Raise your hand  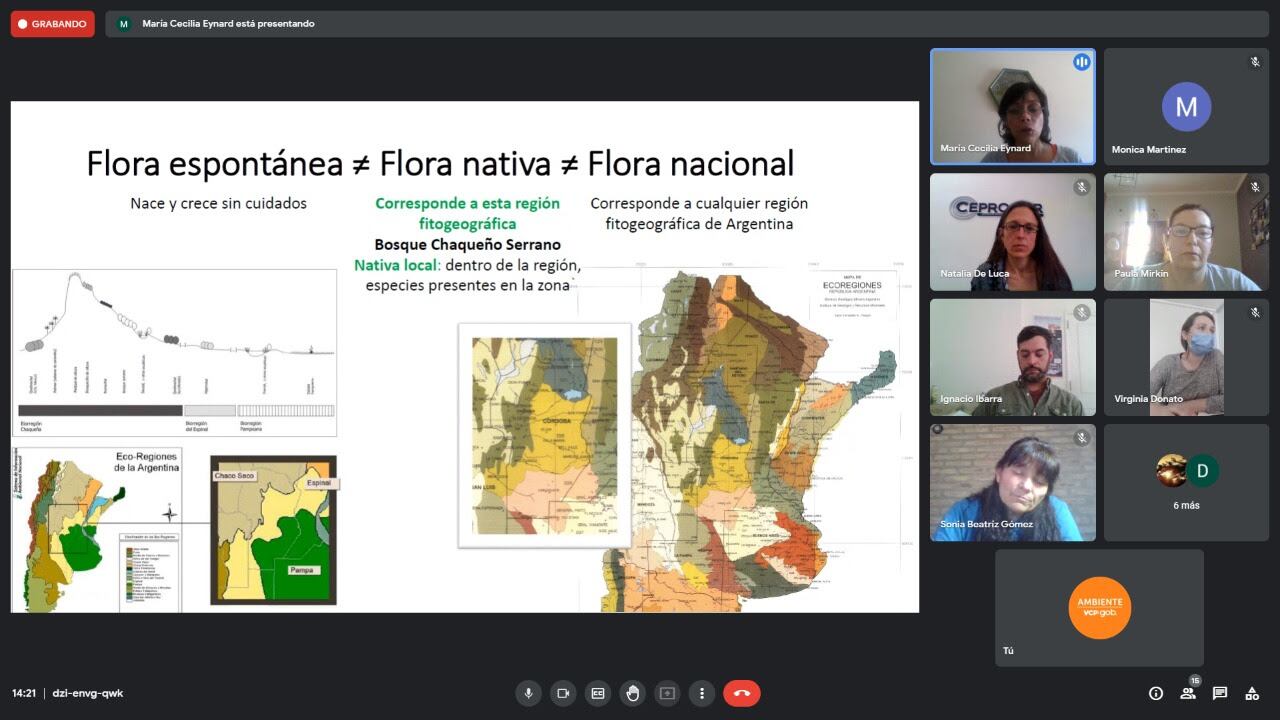coord(633,693)
